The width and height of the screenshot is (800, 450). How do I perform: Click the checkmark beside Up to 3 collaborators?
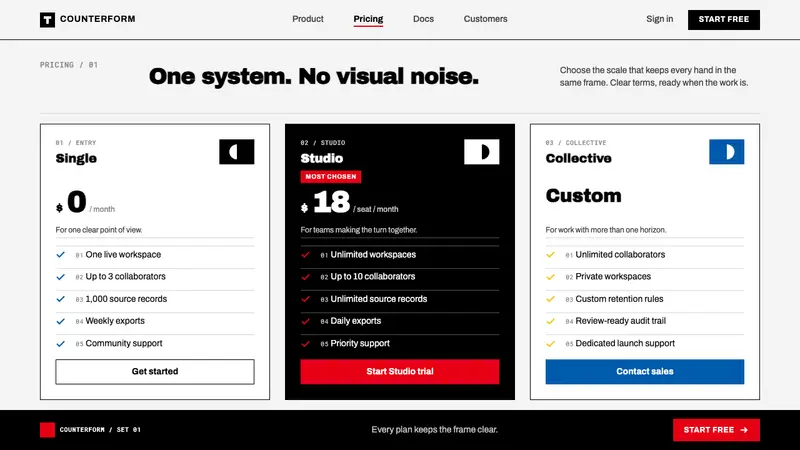(x=61, y=277)
